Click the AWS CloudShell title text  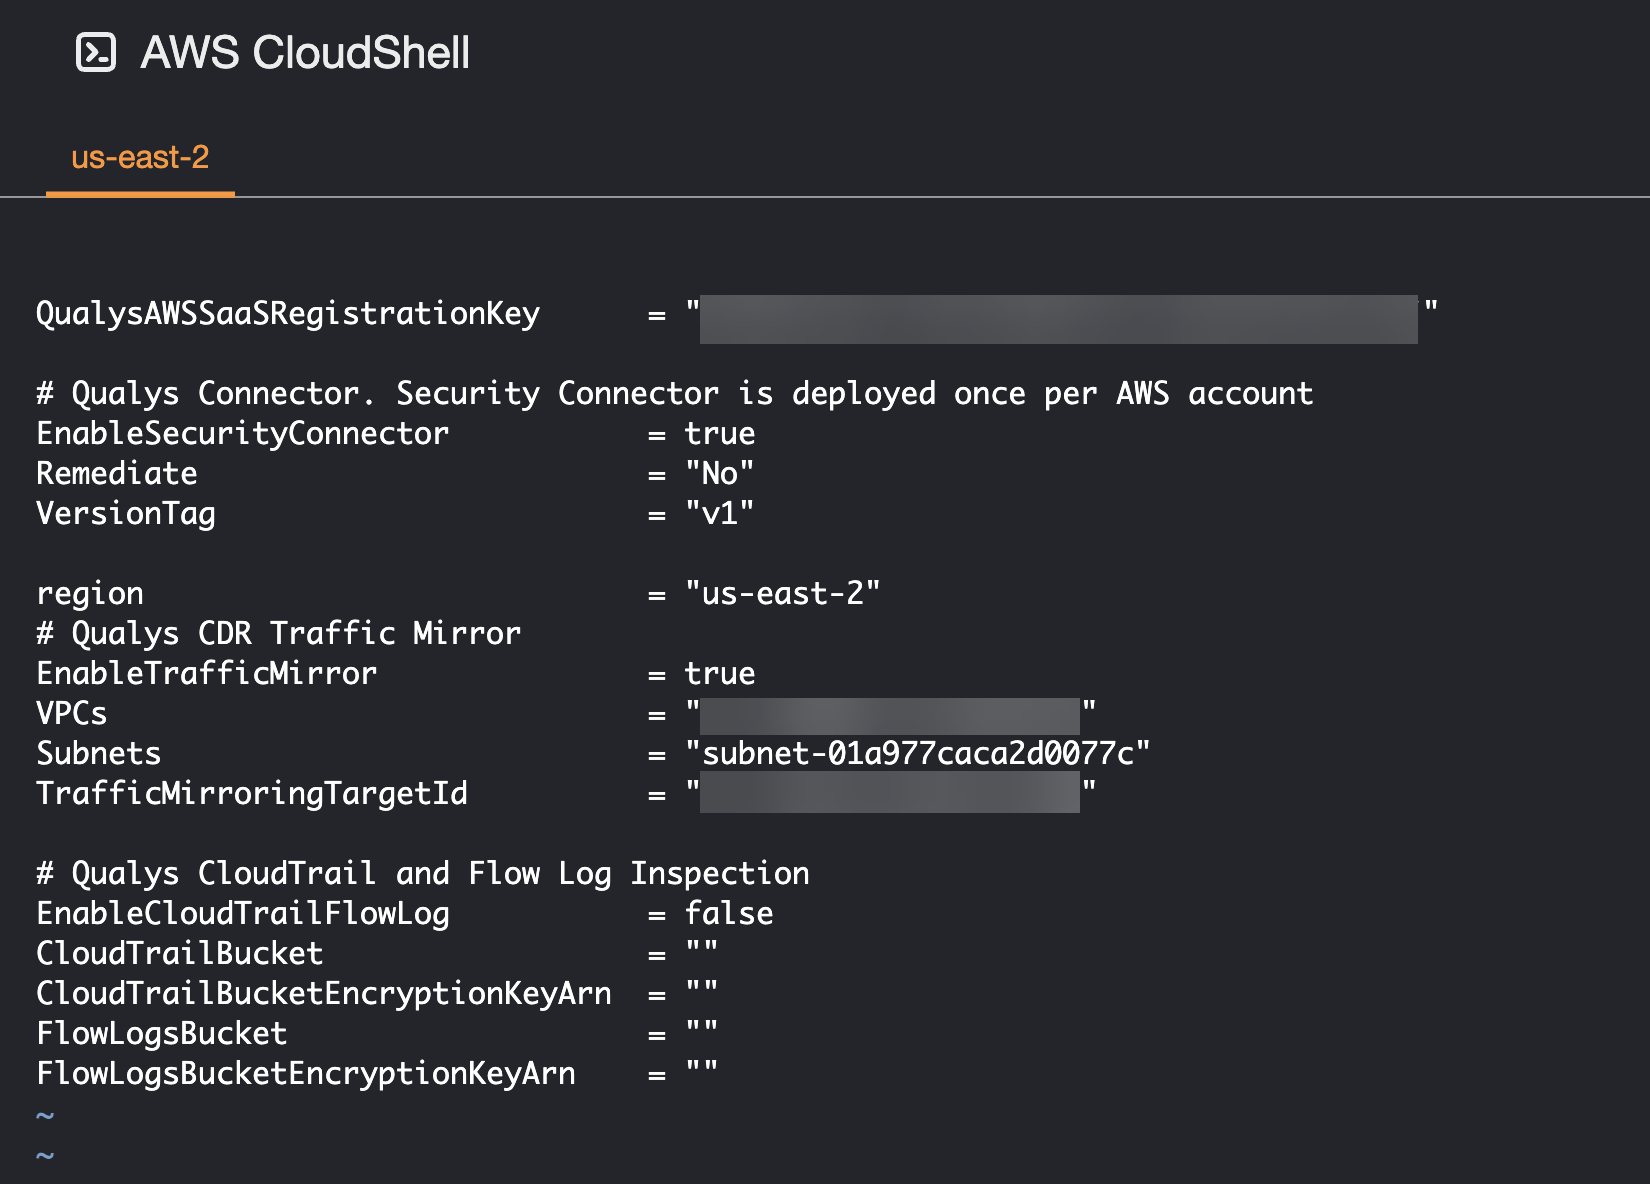[x=305, y=52]
